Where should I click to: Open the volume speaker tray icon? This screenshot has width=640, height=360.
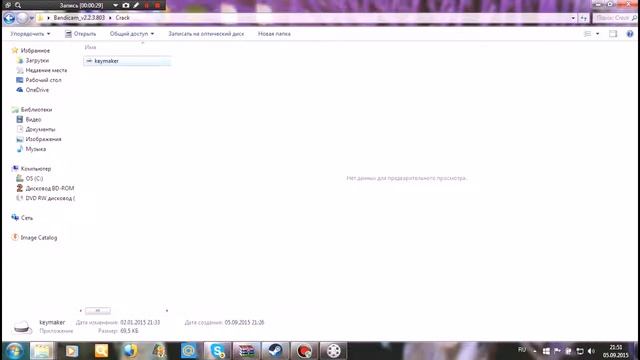point(591,351)
